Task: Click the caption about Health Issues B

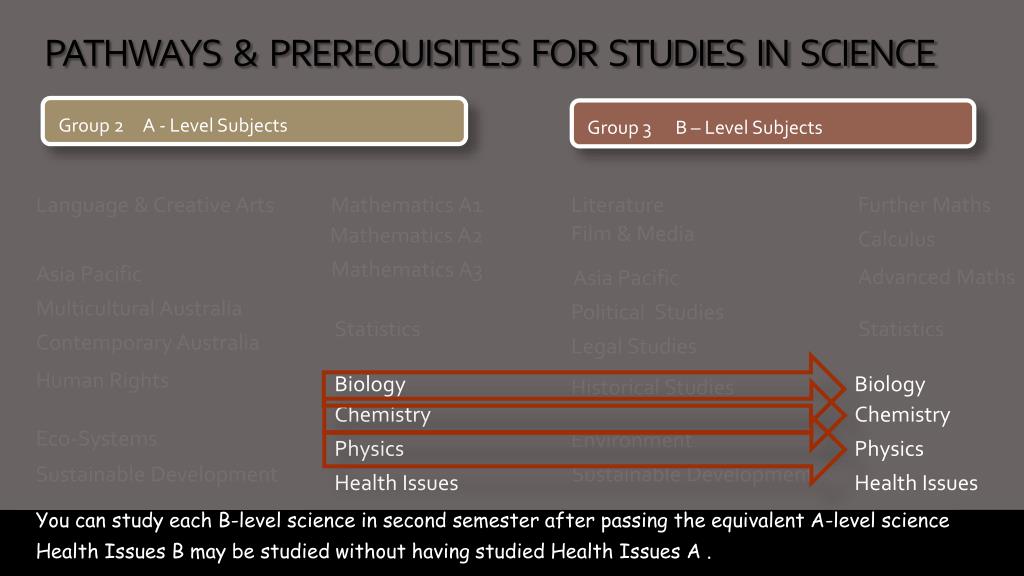Action: [373, 551]
